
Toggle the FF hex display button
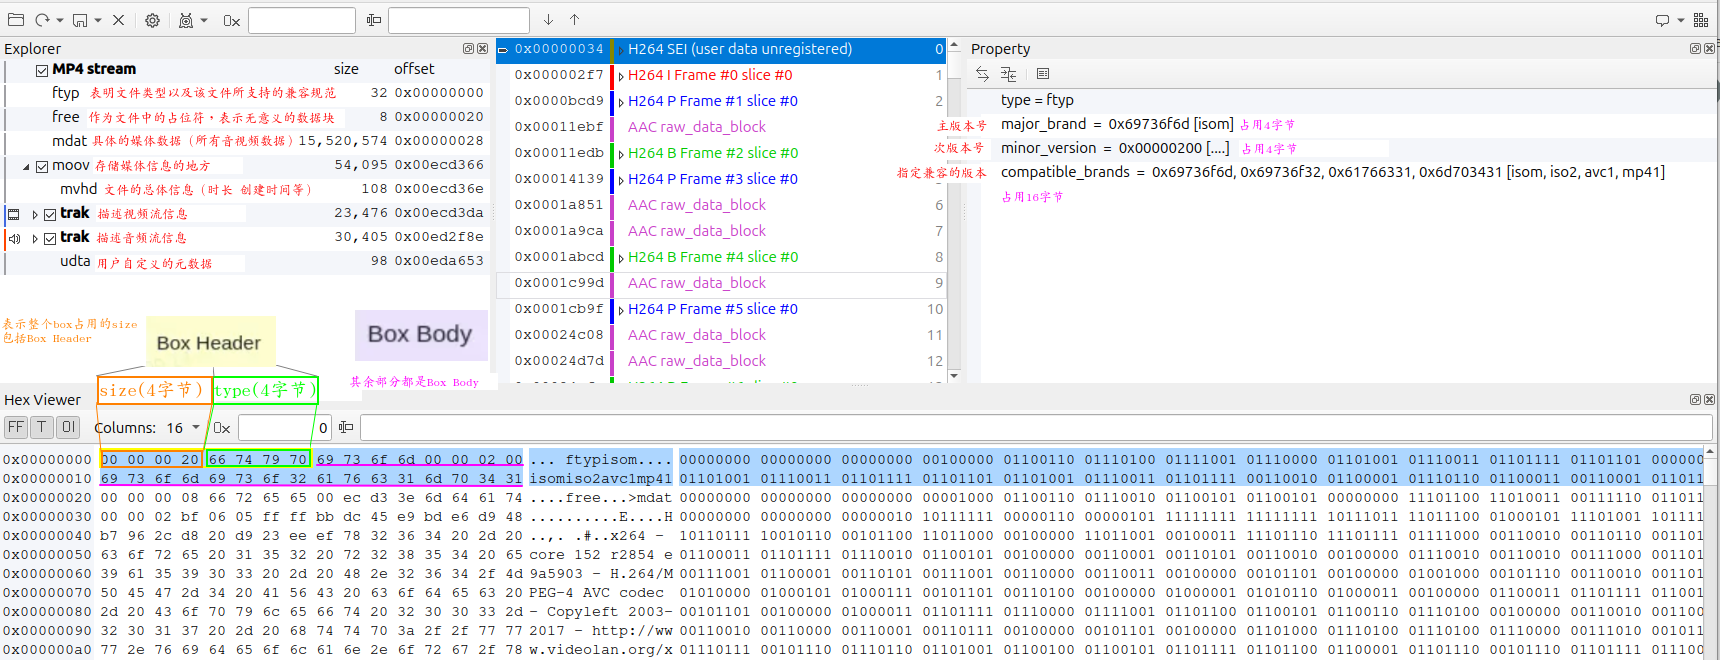pyautogui.click(x=16, y=427)
